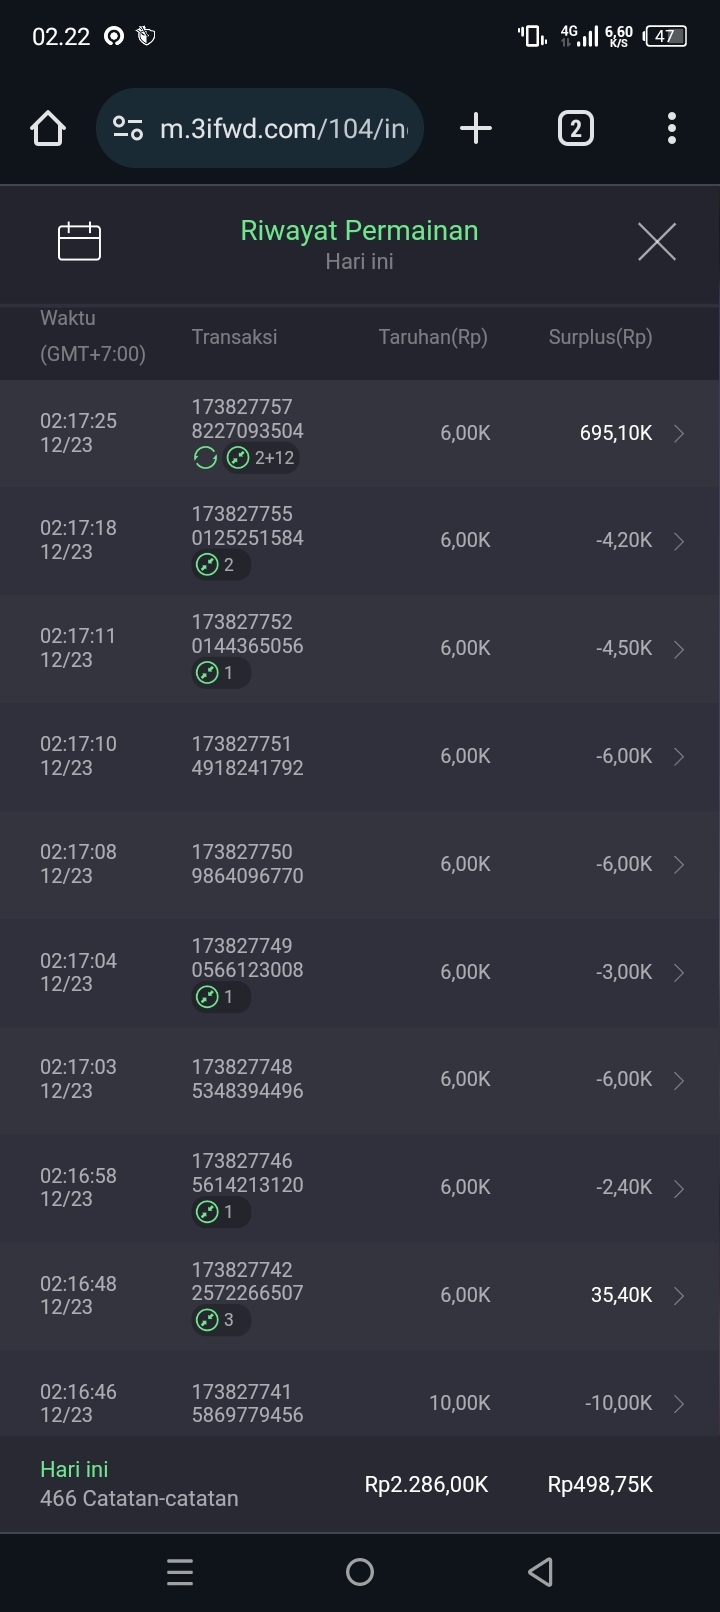720x1612 pixels.
Task: Click the 2+12 free-spin badge
Action: 262,458
